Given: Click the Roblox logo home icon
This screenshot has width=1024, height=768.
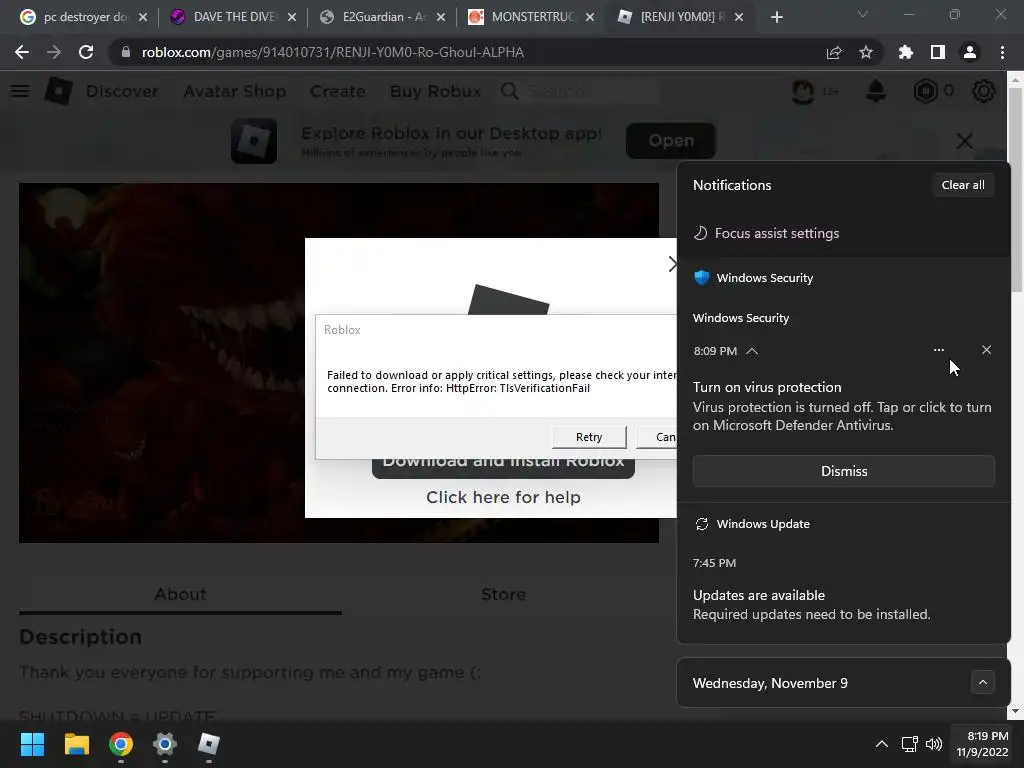Looking at the screenshot, I should pos(58,91).
